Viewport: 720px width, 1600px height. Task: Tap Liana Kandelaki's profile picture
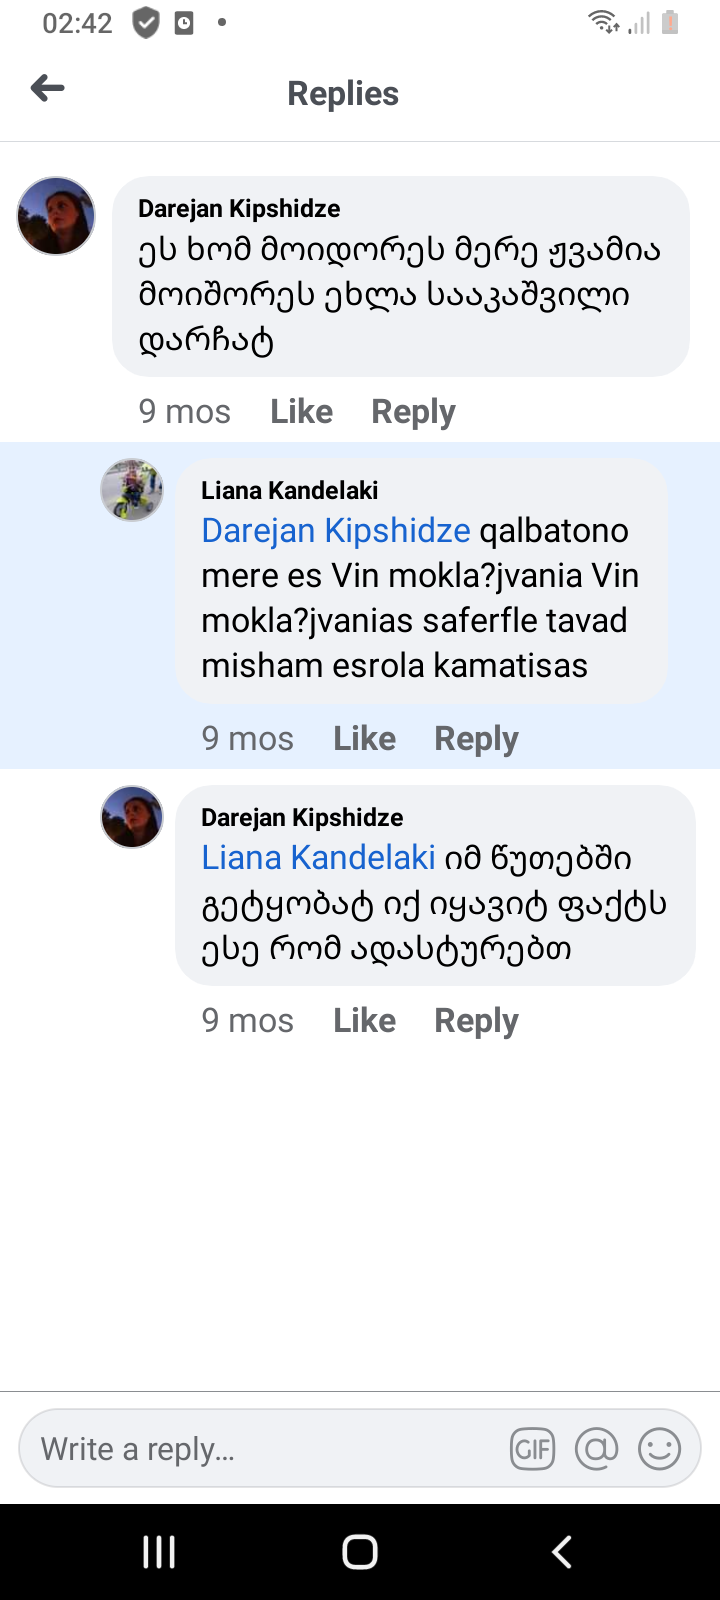point(132,490)
